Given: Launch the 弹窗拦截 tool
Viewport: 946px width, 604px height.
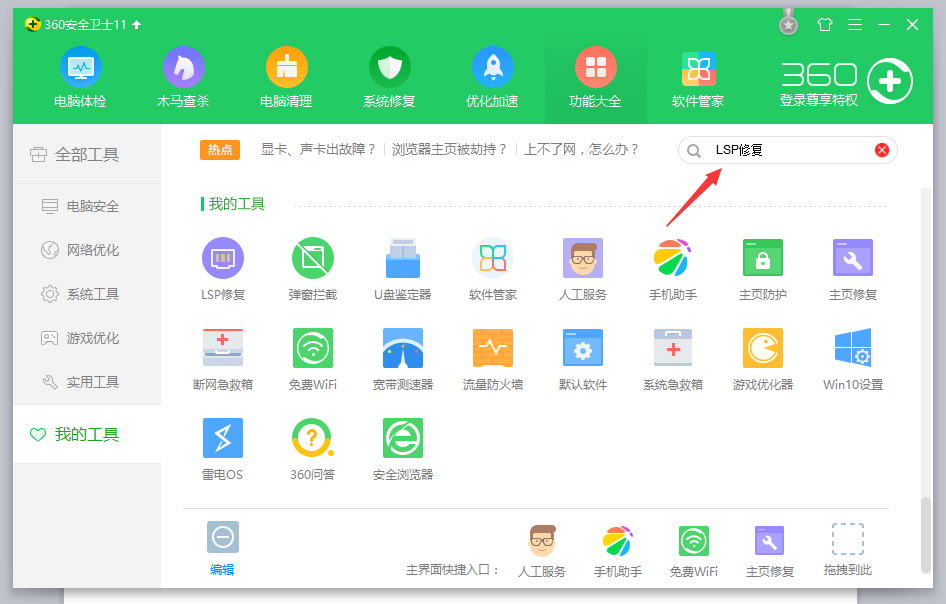Looking at the screenshot, I should click(x=313, y=269).
